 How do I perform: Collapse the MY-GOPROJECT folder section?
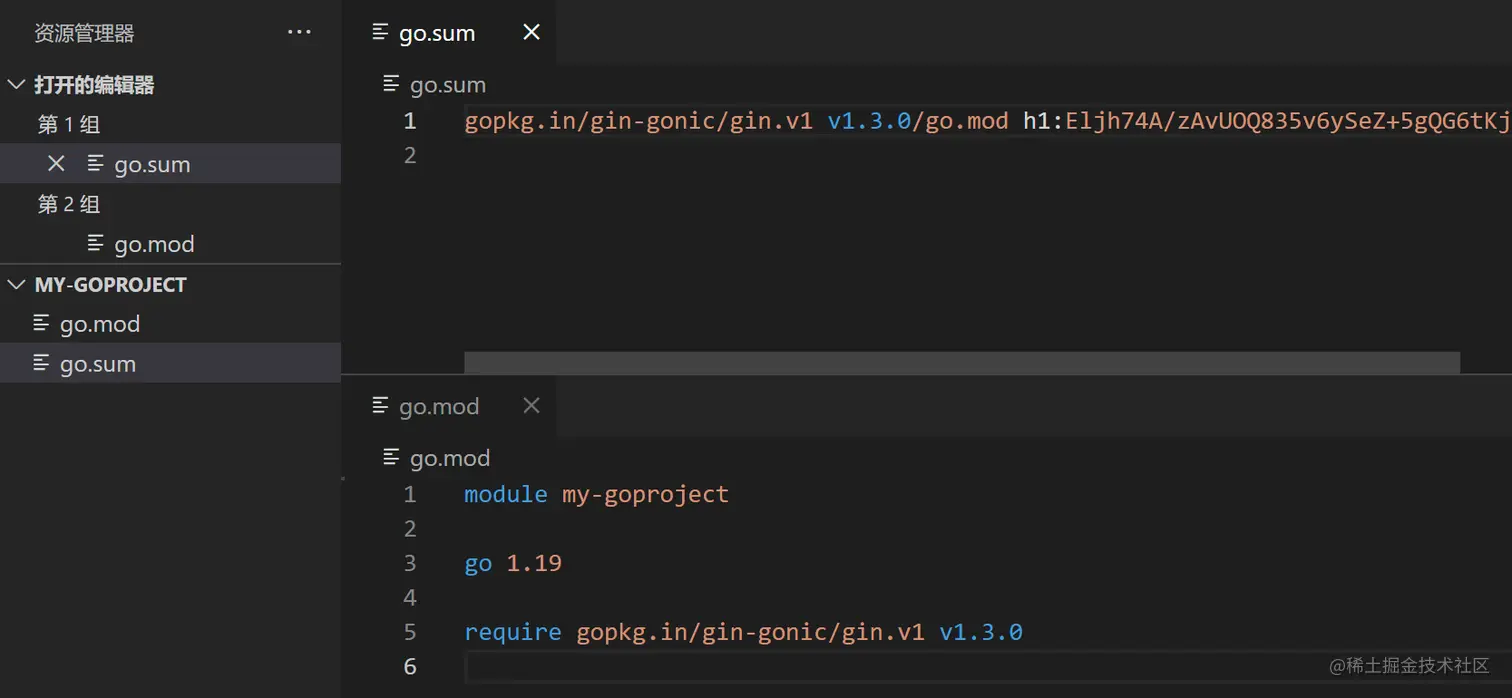16,285
